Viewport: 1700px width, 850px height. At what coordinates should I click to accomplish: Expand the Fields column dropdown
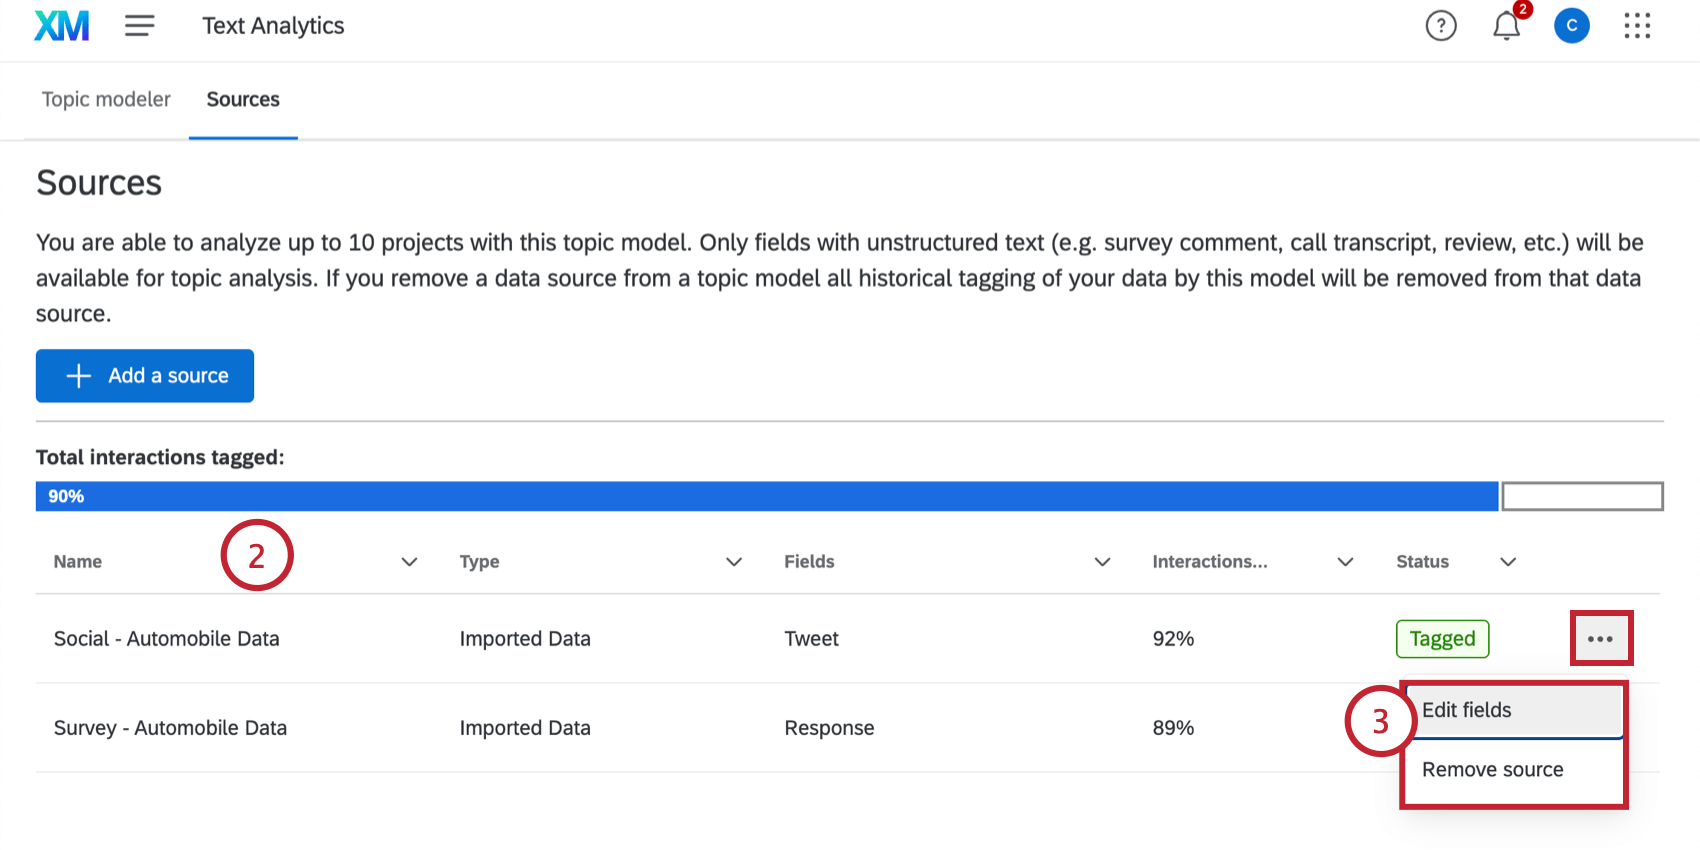(1102, 562)
